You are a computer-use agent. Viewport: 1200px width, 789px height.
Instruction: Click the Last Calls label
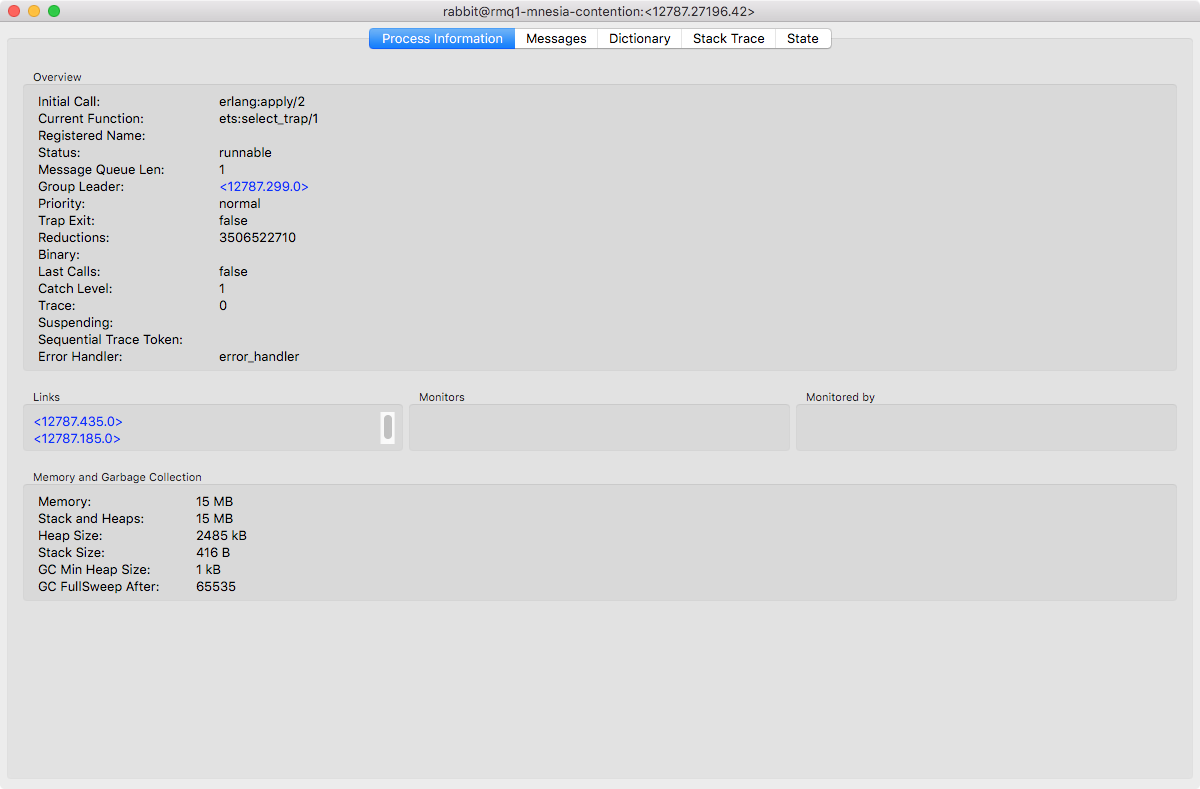click(x=69, y=272)
